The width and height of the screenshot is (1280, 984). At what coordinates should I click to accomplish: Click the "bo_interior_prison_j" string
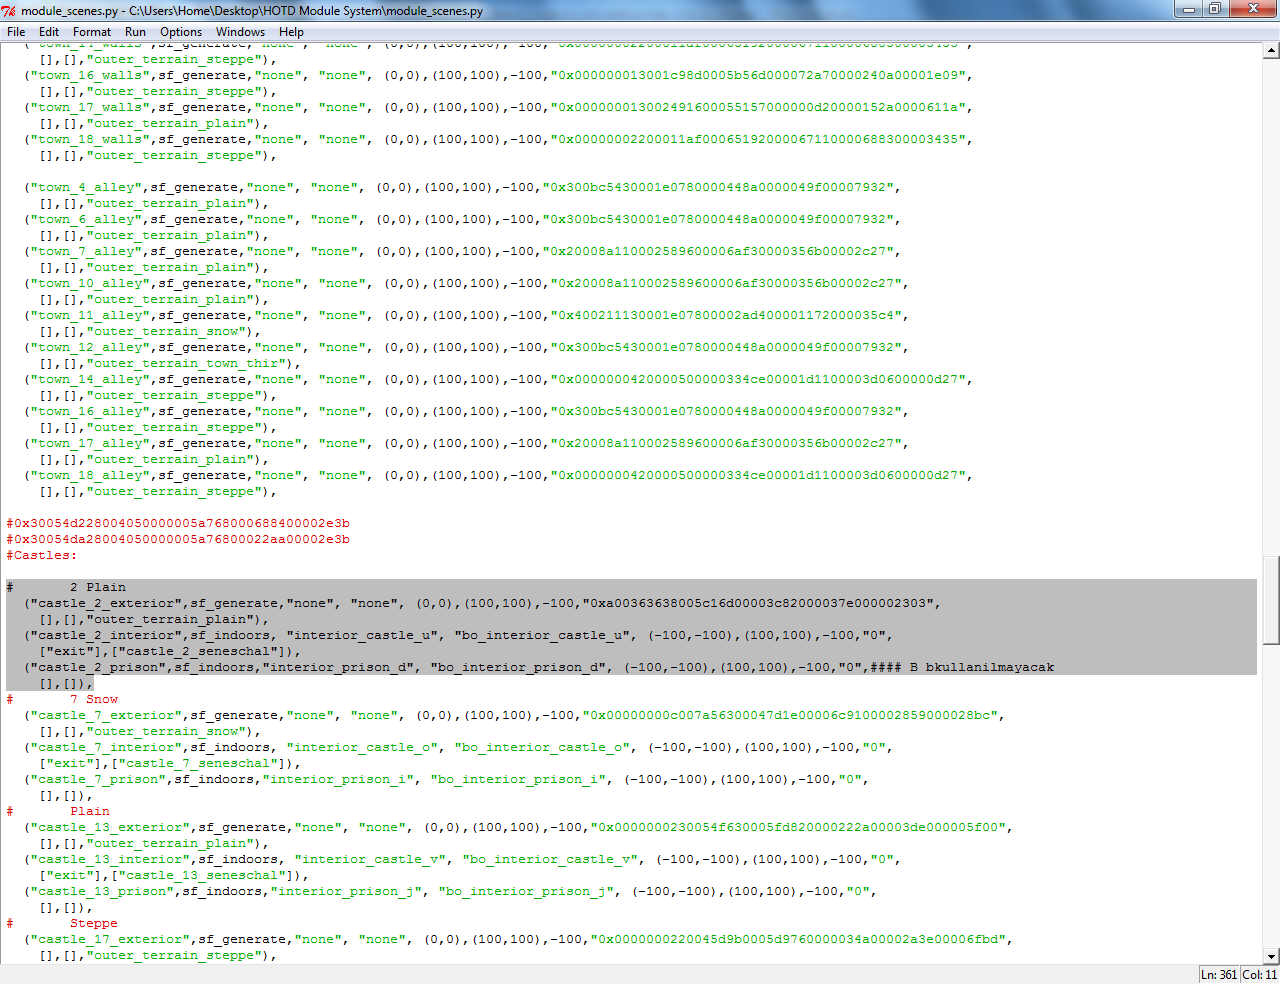528,891
